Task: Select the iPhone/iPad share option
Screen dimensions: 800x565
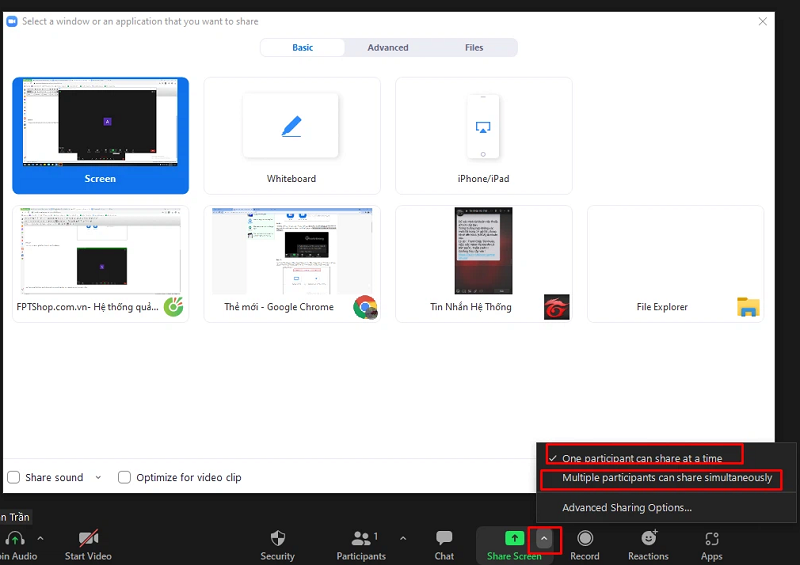Action: (484, 135)
